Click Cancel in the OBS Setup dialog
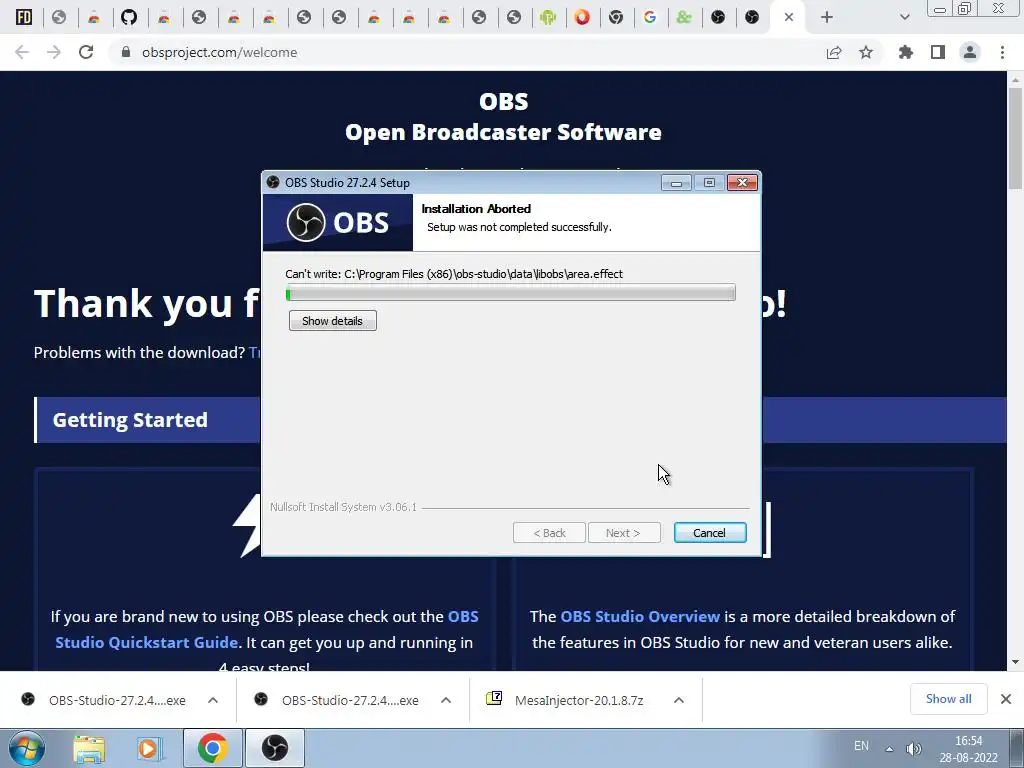This screenshot has height=768, width=1024. click(710, 533)
